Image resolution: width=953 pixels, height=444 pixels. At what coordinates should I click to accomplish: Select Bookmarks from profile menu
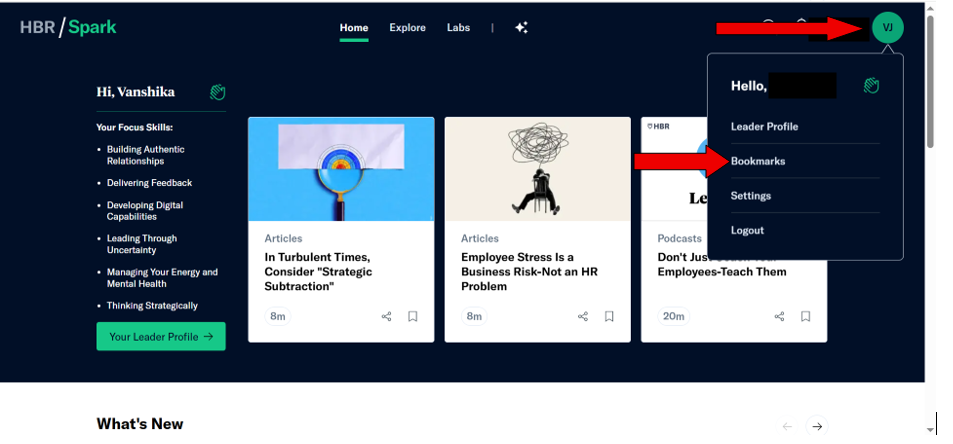pyautogui.click(x=758, y=161)
